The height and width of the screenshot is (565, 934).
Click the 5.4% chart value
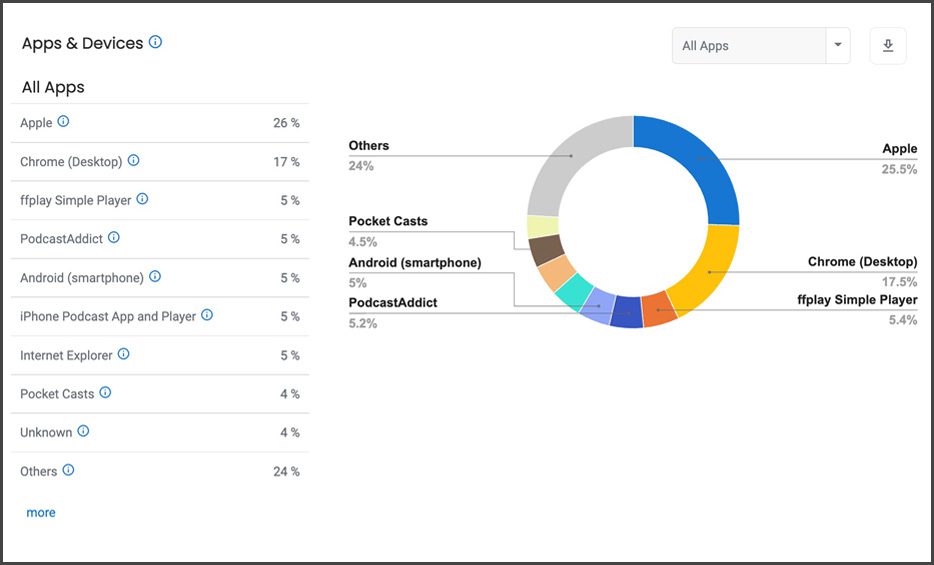(x=903, y=320)
